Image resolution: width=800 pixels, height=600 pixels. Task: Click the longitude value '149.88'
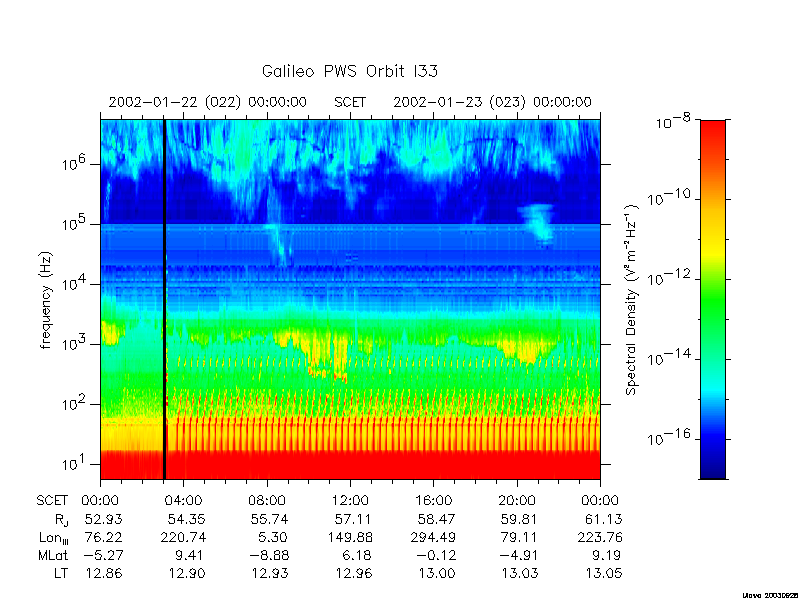(x=350, y=537)
